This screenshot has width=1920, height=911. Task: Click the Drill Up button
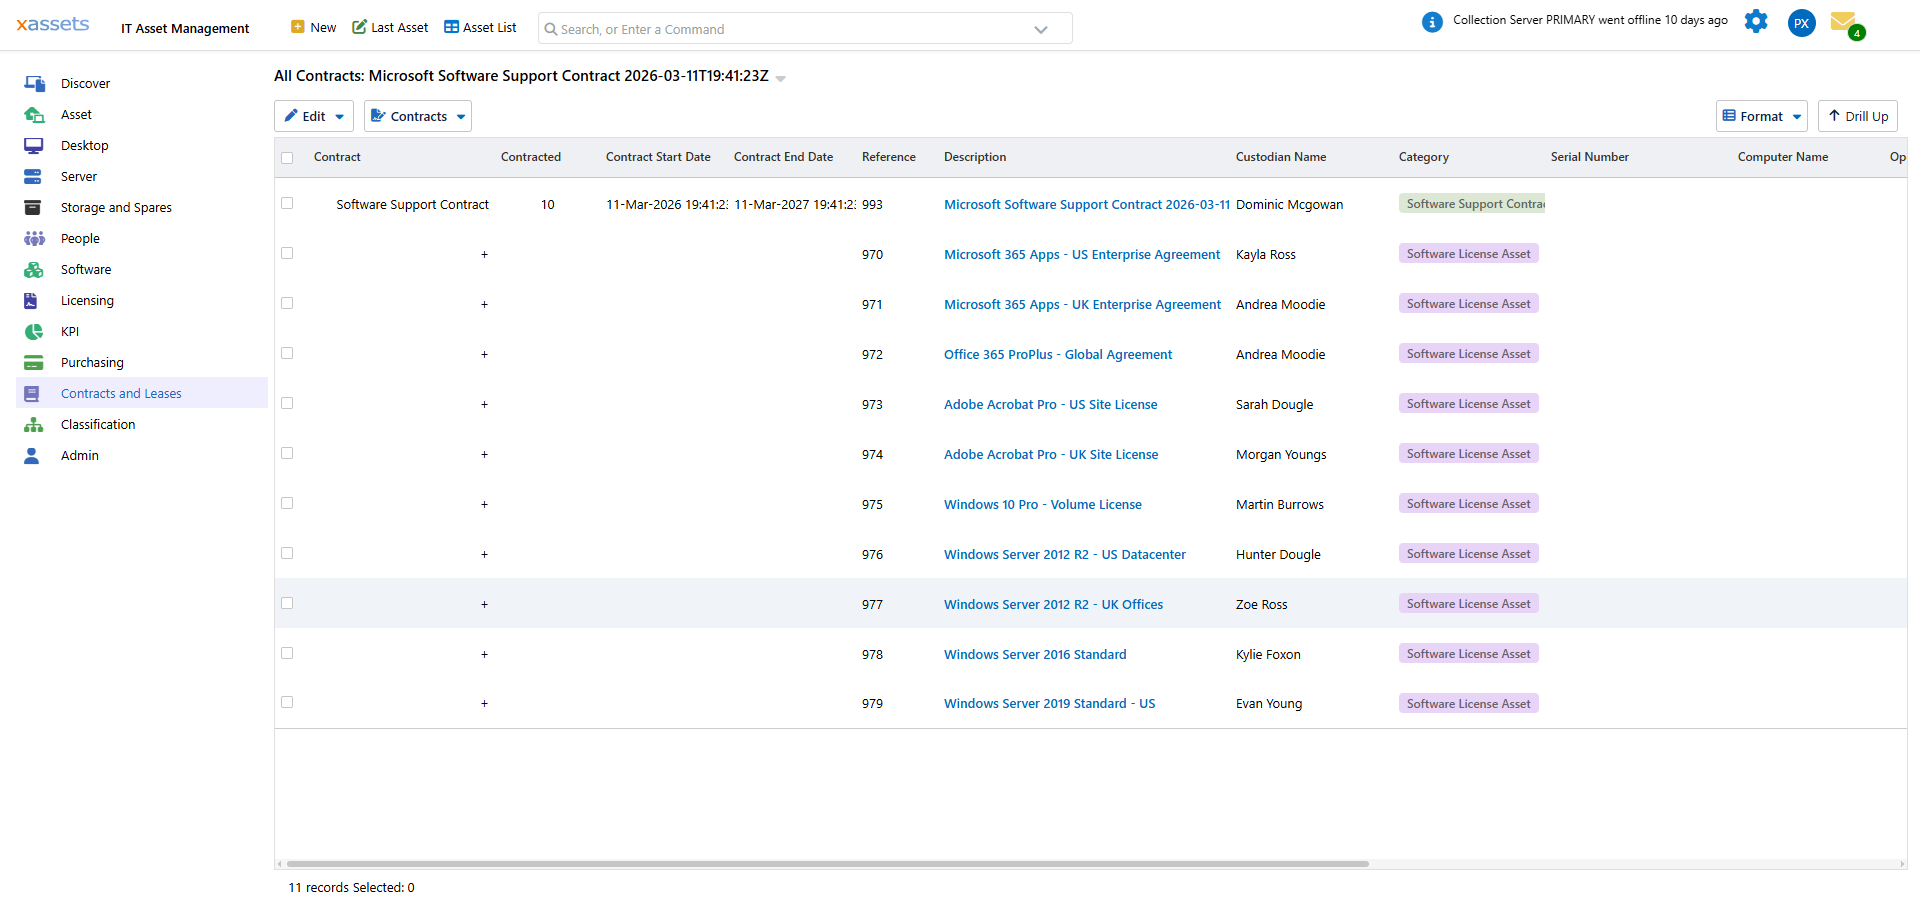coord(1857,116)
